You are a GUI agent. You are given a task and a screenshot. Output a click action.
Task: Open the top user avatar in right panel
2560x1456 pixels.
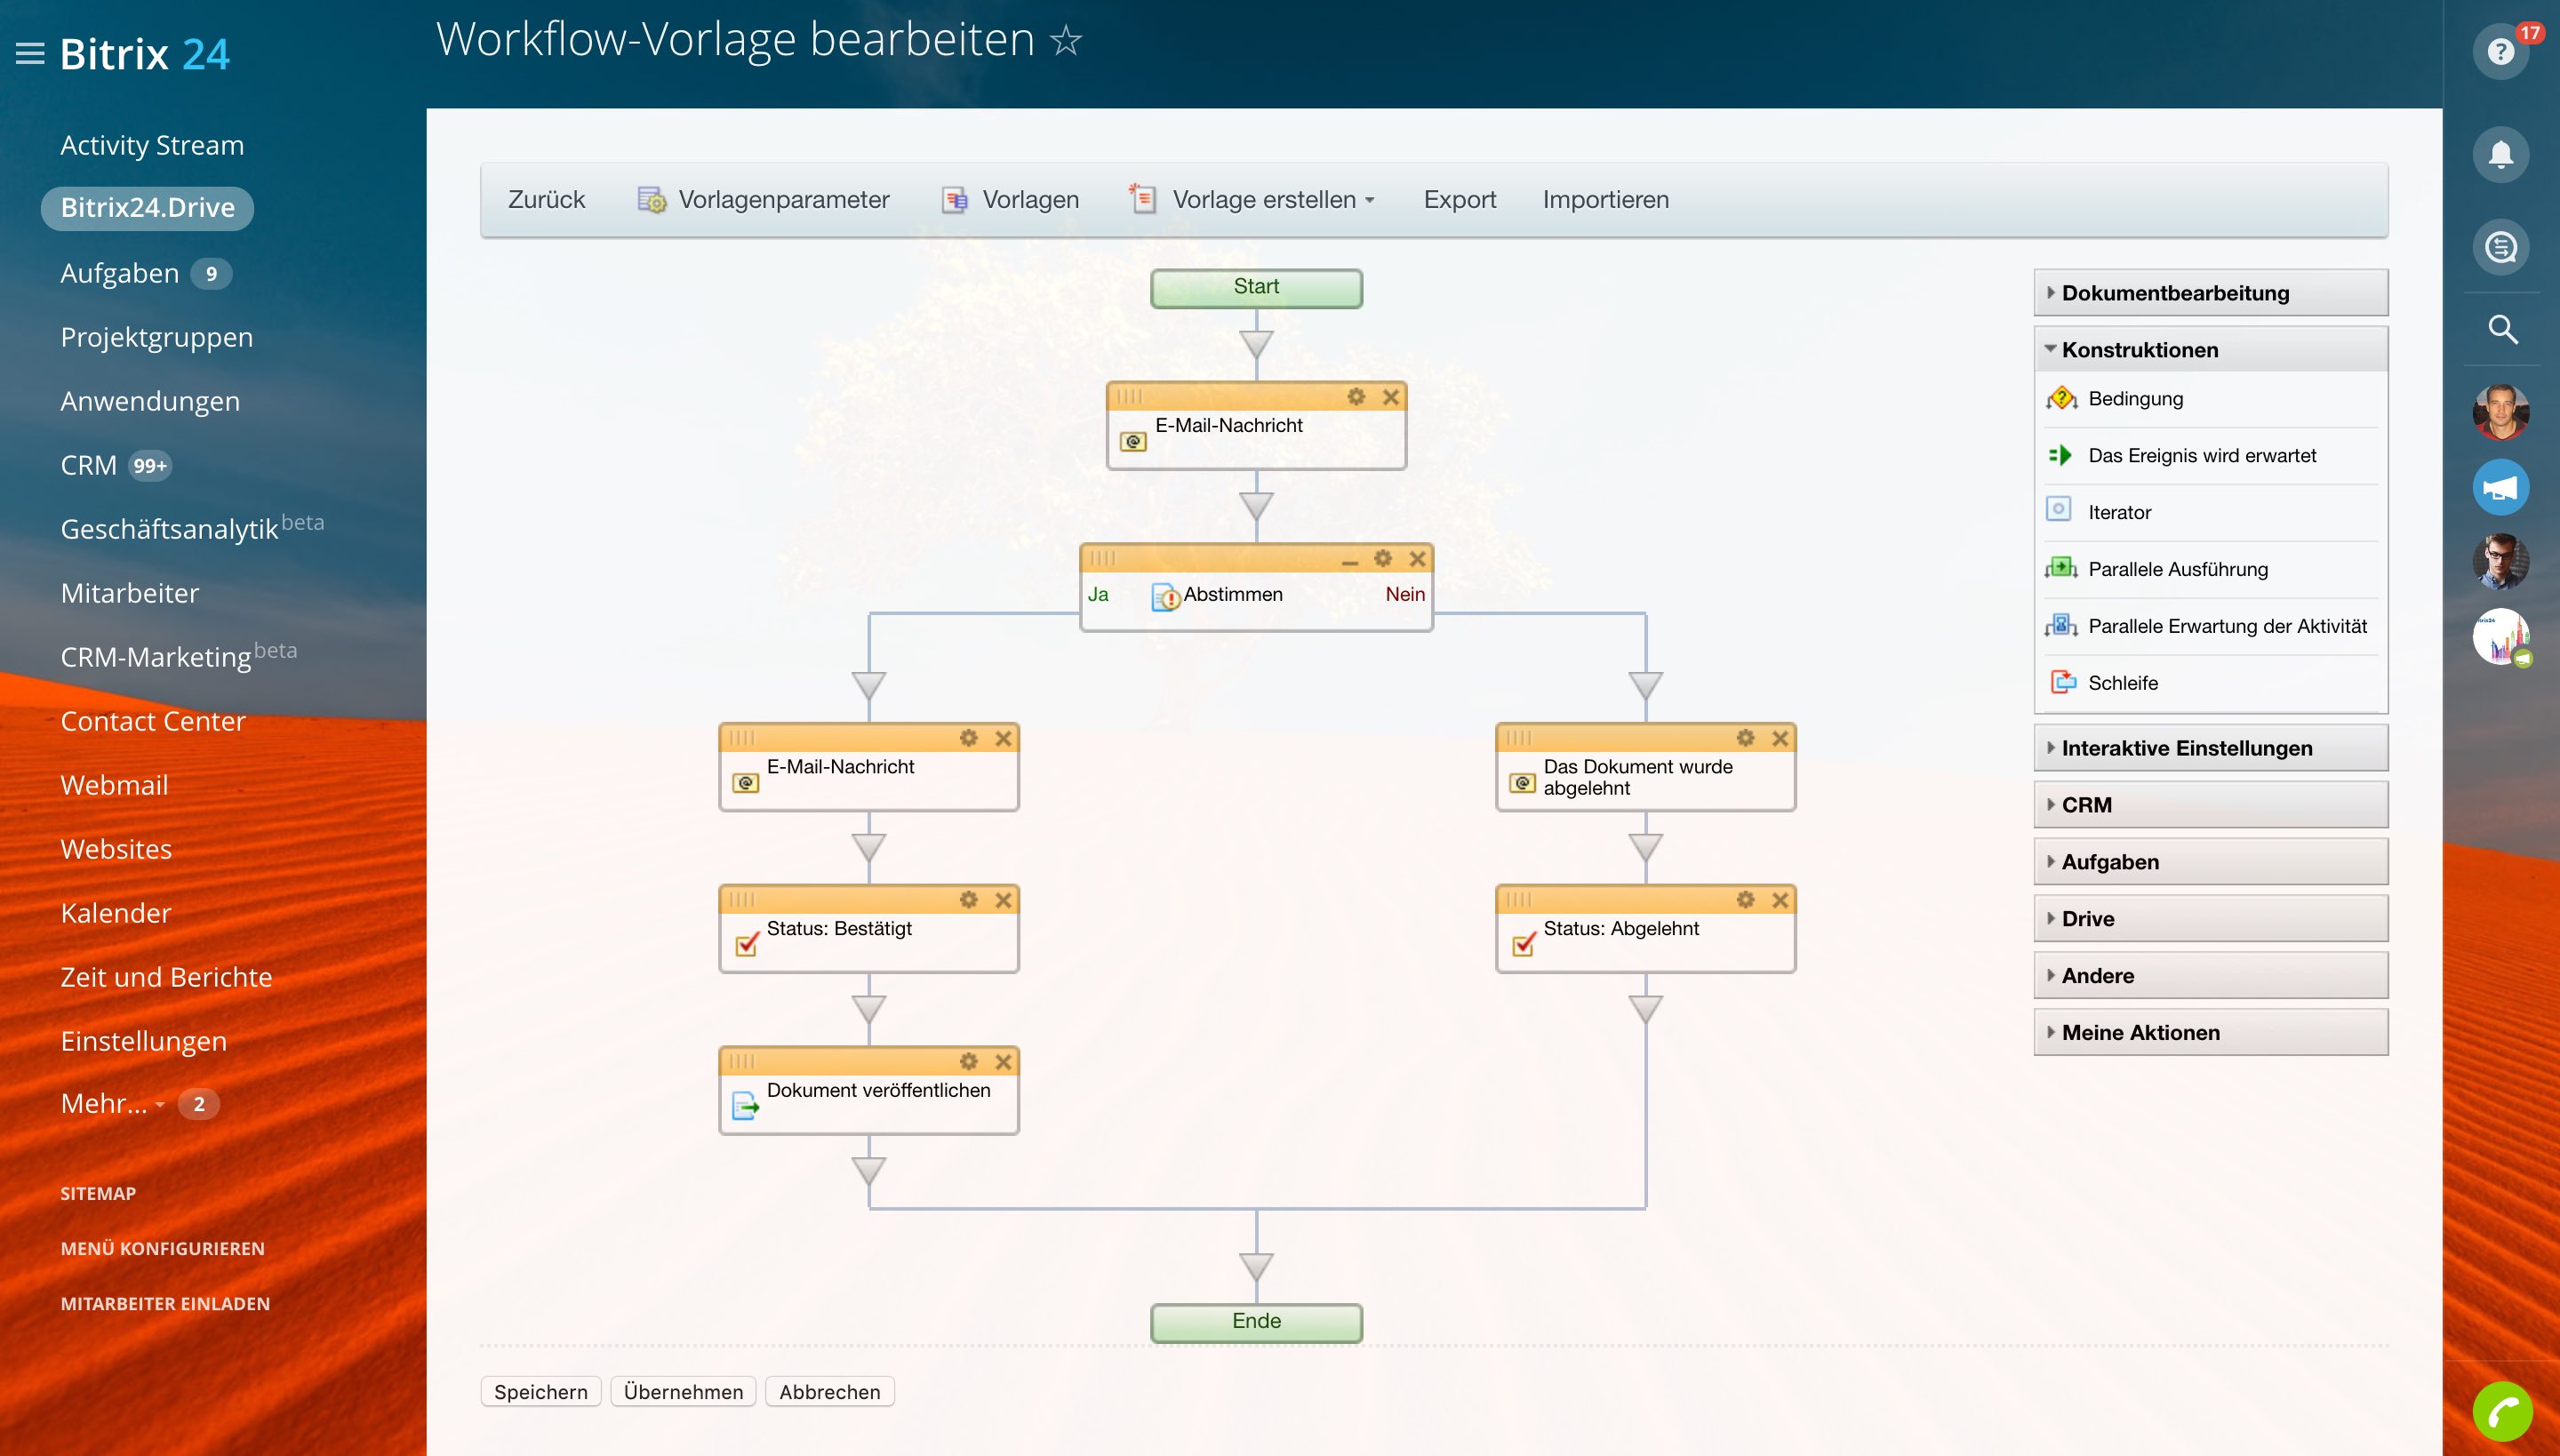[2500, 412]
